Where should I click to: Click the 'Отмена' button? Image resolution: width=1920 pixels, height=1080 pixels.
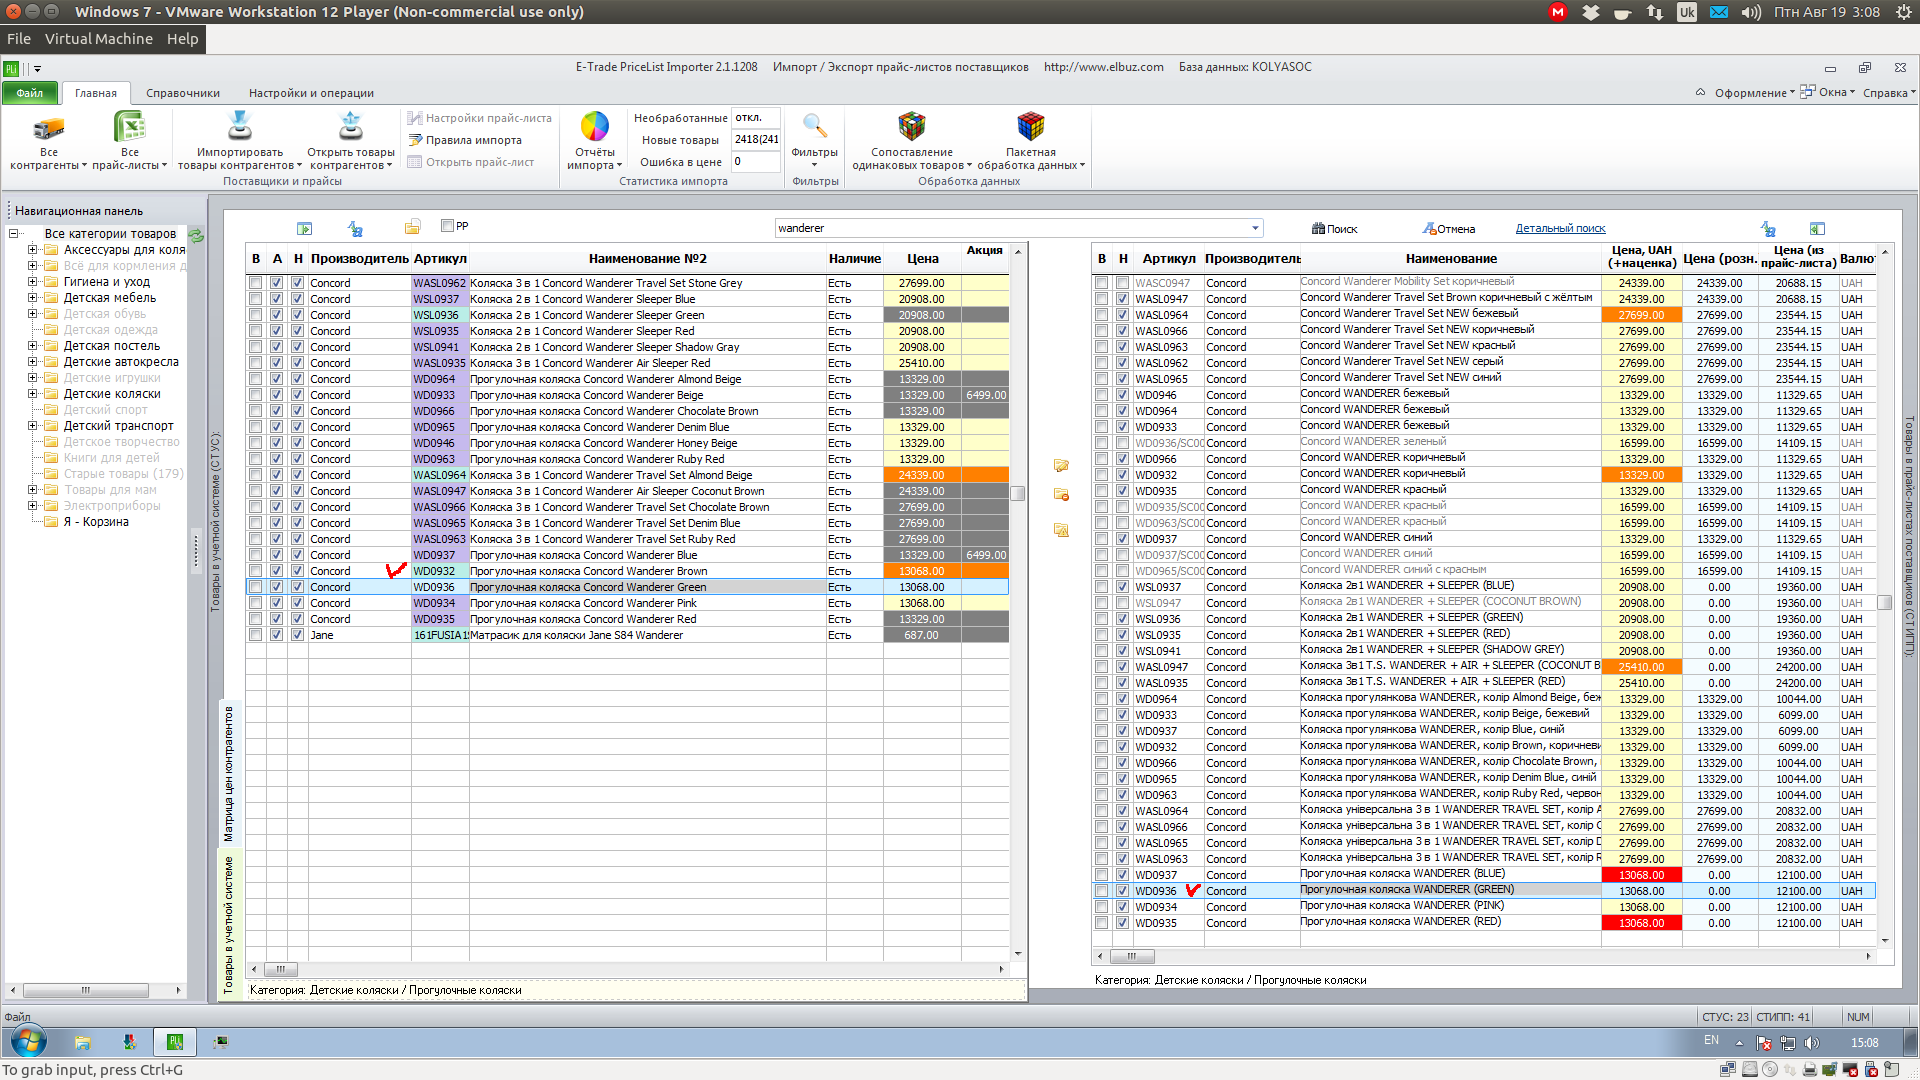(1449, 229)
